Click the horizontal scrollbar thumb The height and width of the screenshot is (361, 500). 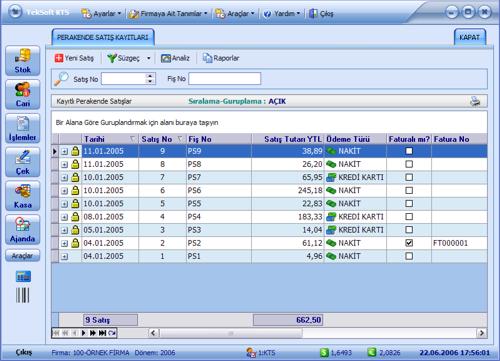231,333
